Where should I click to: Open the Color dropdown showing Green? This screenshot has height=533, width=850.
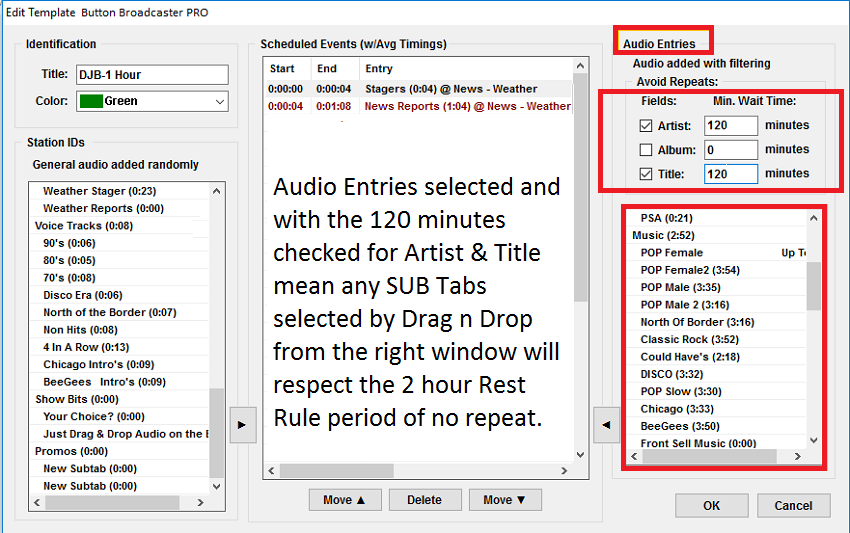tap(219, 101)
